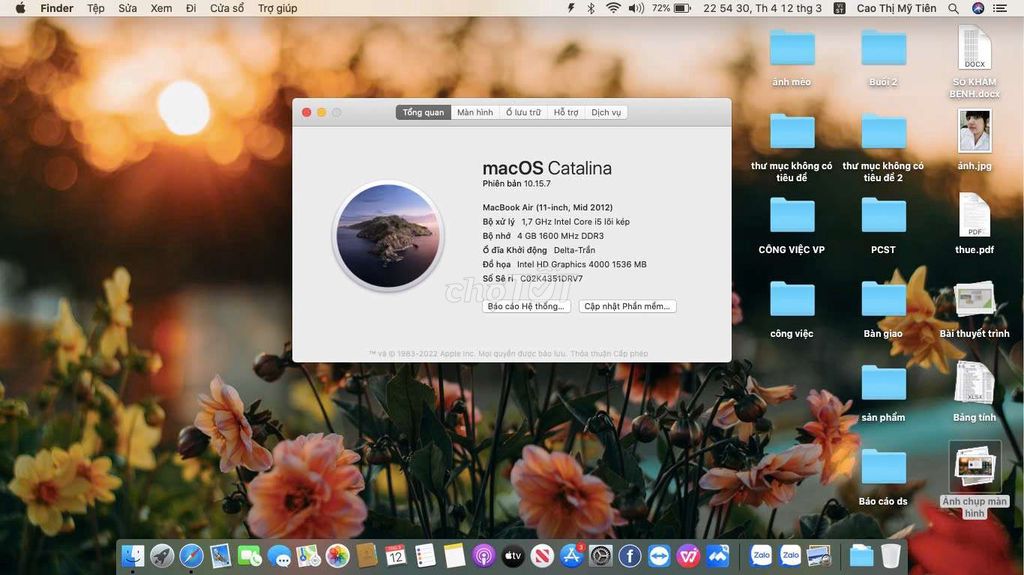Select the thue.pdf file

974,223
